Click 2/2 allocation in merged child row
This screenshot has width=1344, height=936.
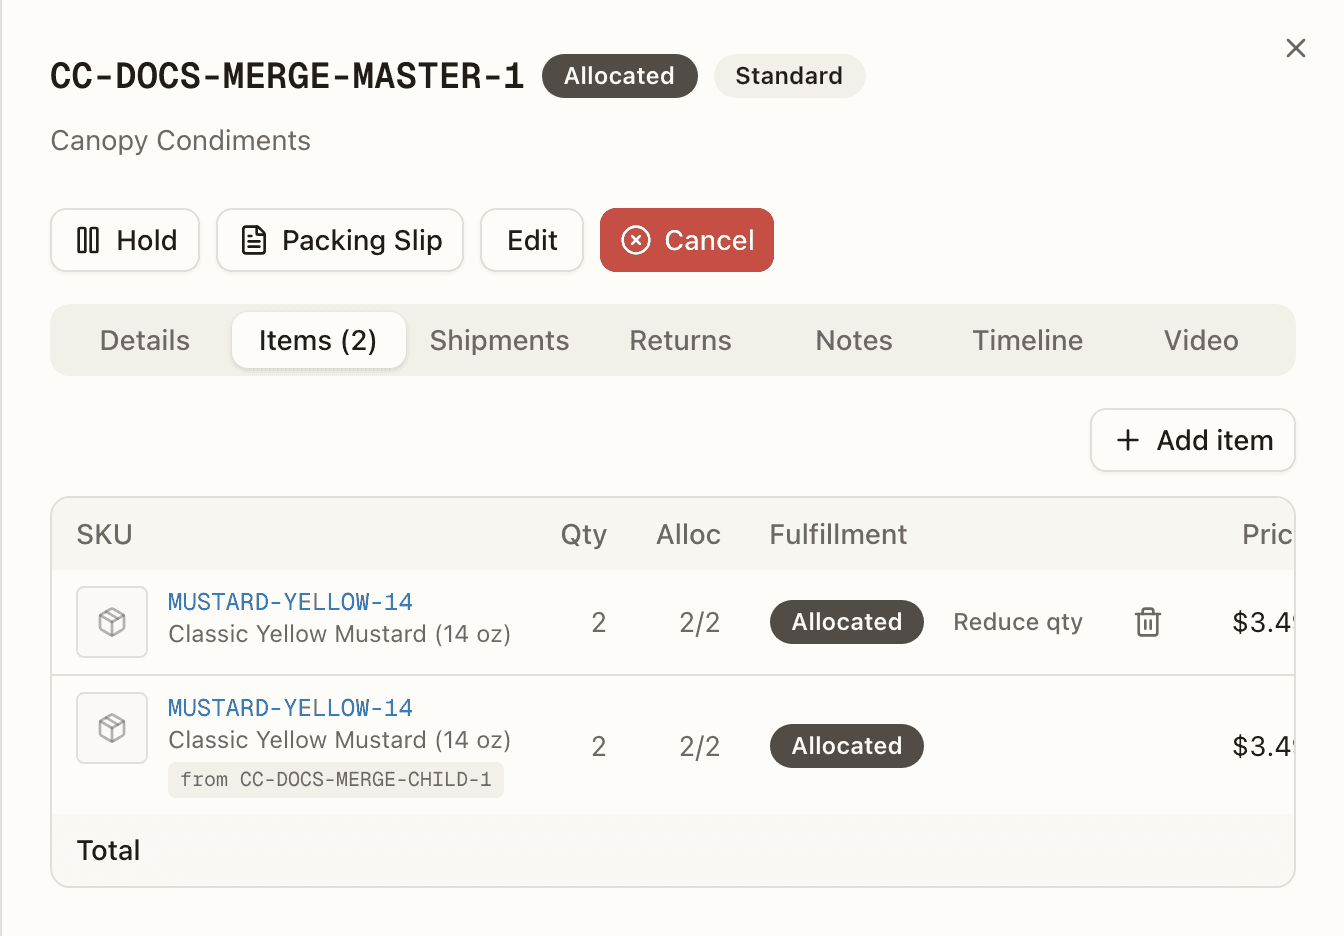[x=699, y=746]
